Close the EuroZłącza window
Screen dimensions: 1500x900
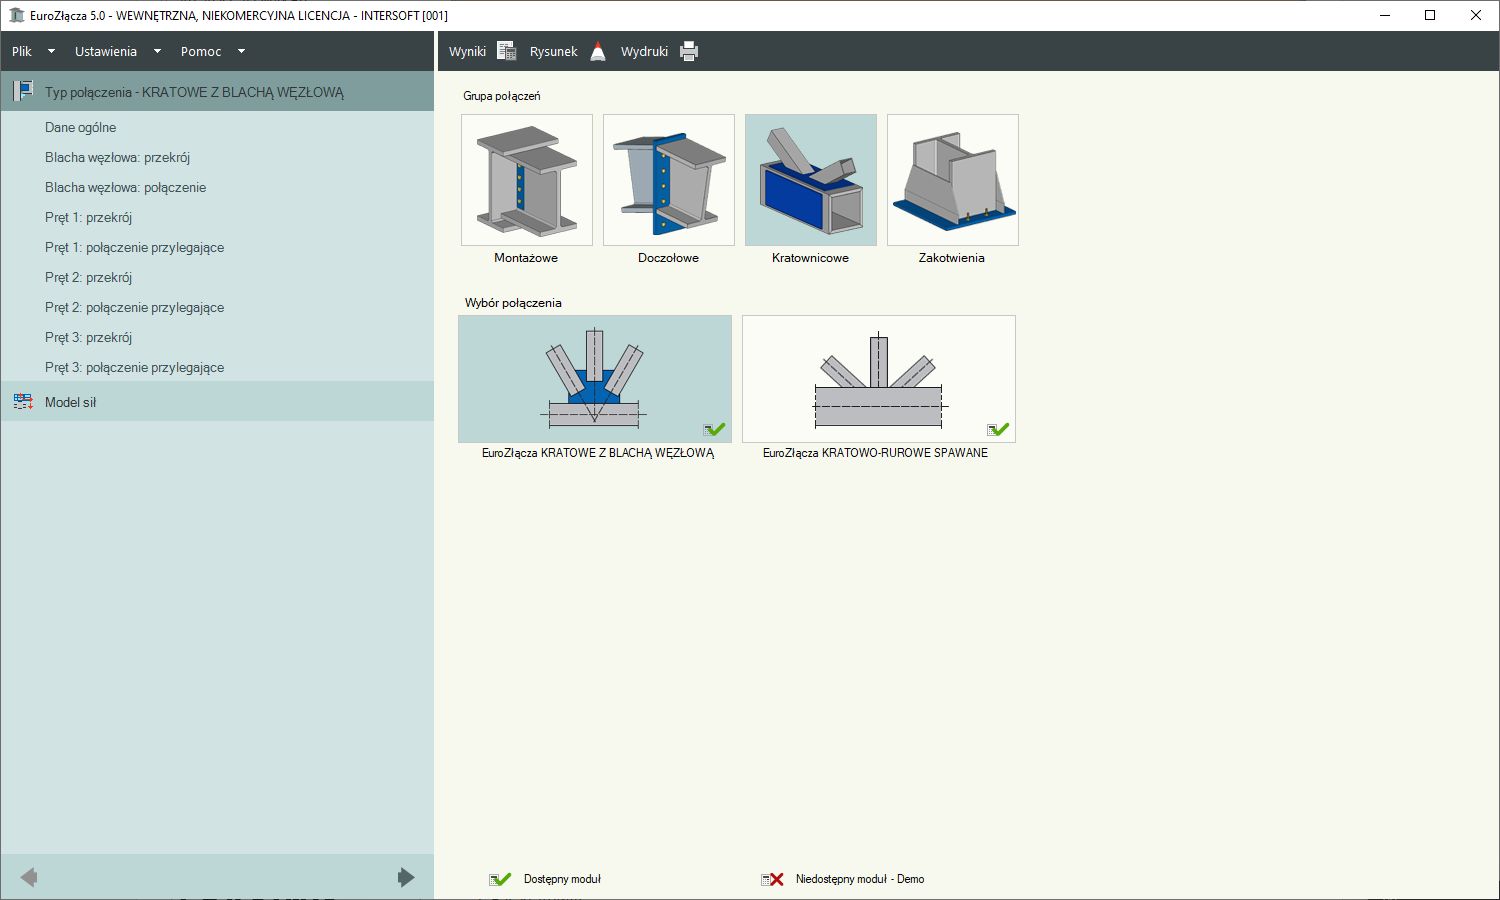tap(1476, 15)
